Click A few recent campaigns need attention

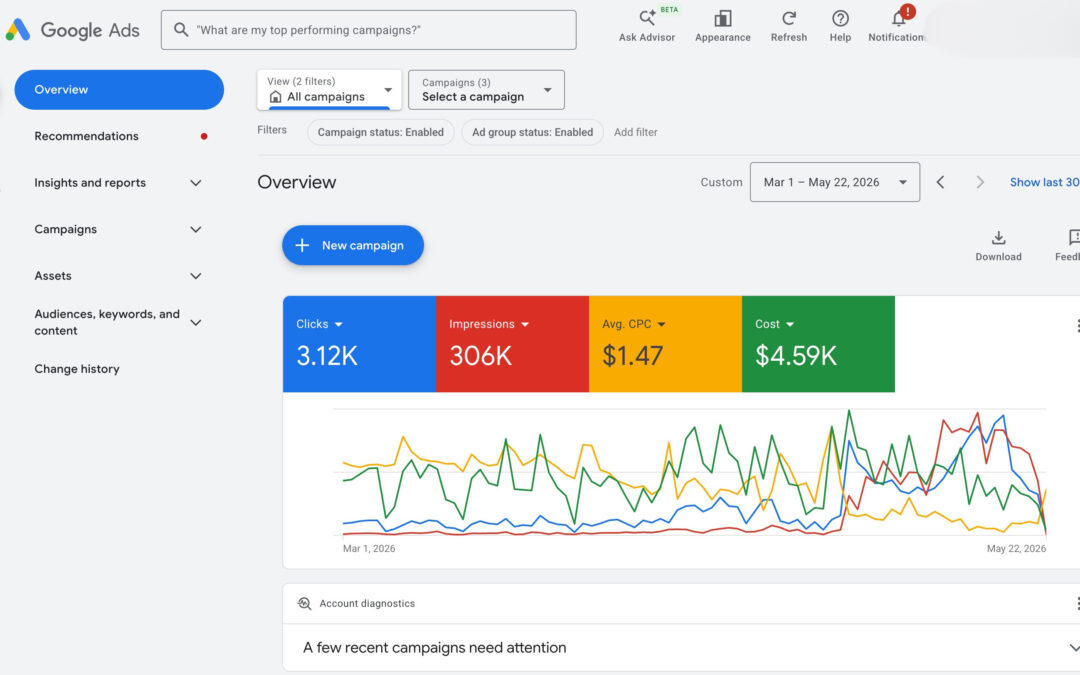click(x=435, y=647)
